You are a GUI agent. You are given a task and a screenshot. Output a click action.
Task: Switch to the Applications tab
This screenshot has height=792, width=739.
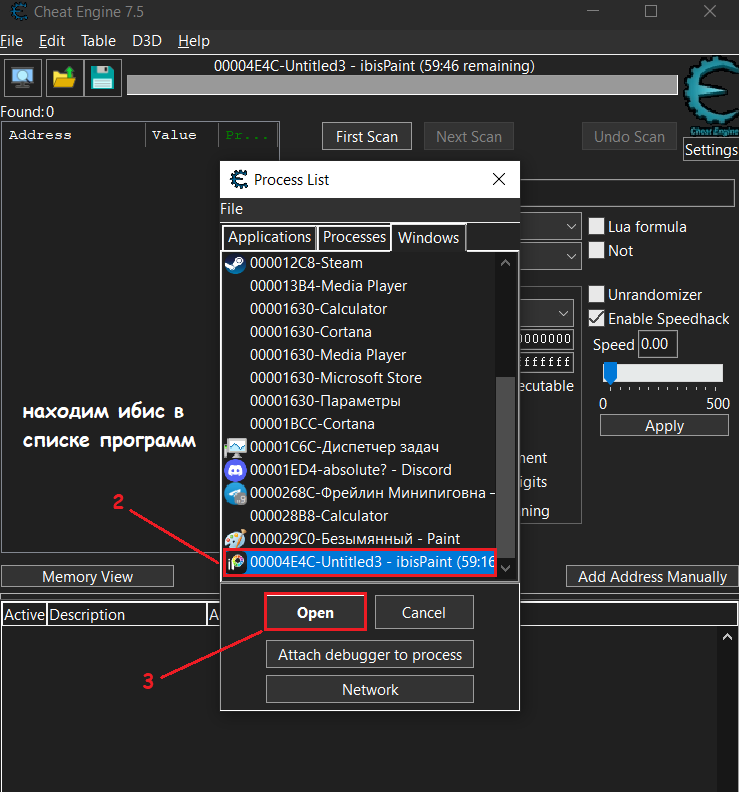[269, 237]
